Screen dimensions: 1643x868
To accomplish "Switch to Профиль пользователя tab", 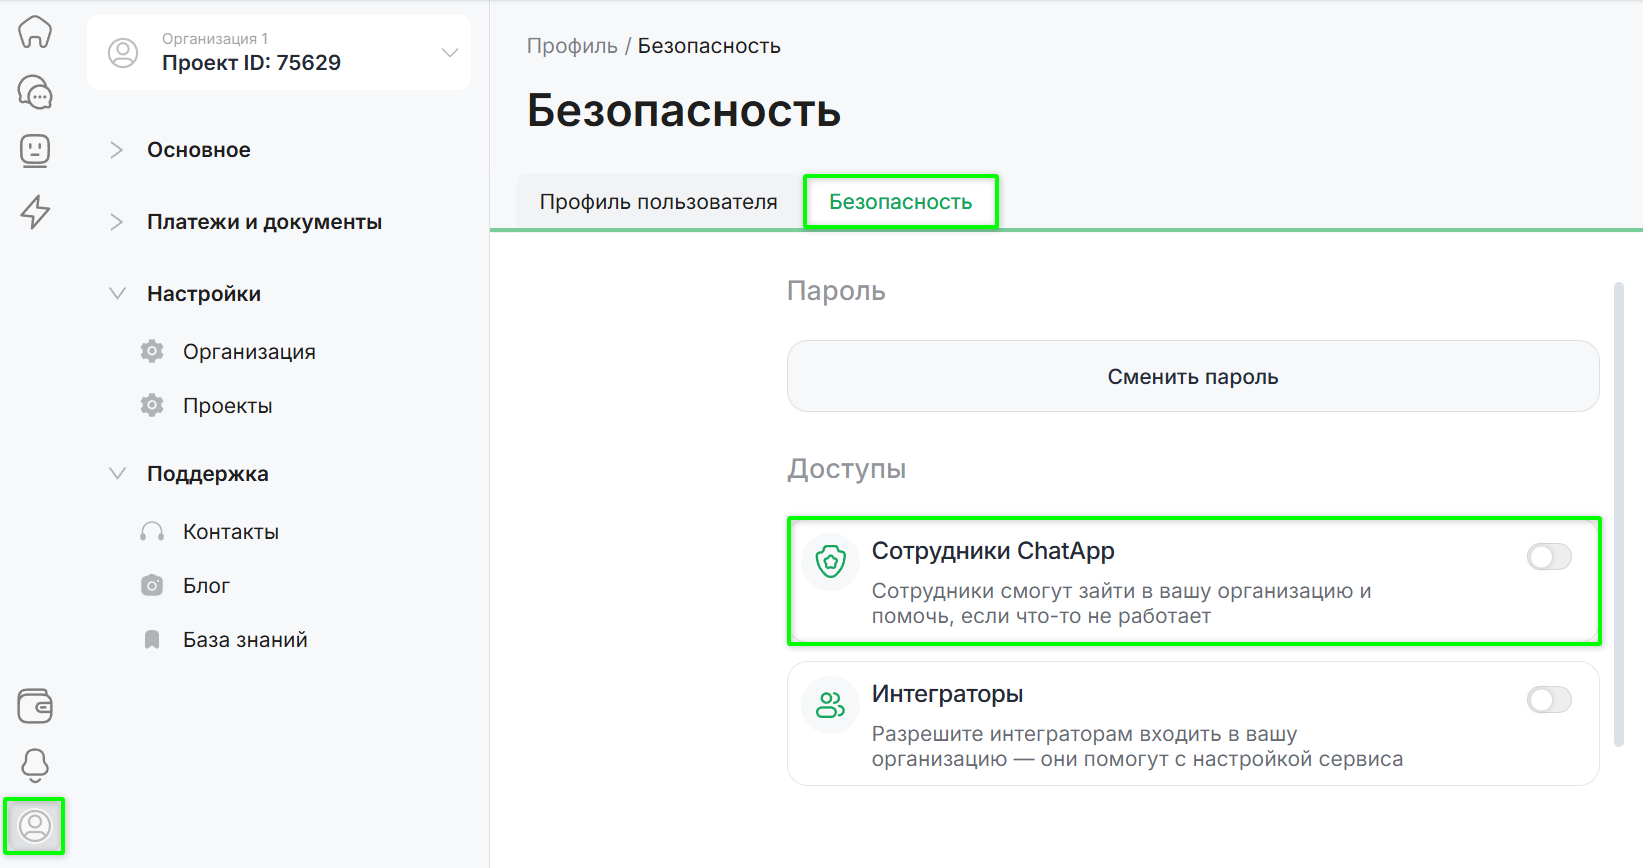I will (x=658, y=202).
